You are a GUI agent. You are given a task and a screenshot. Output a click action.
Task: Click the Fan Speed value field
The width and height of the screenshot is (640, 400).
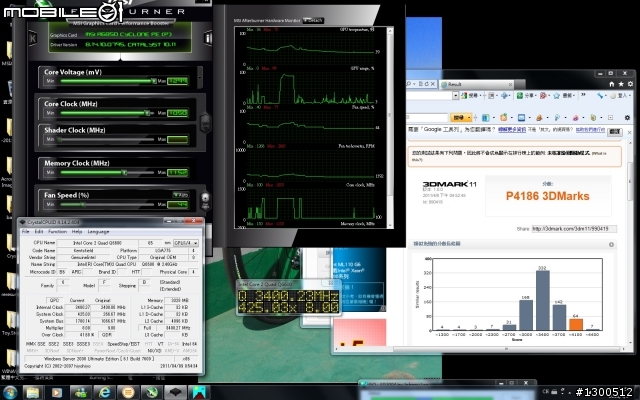(178, 204)
